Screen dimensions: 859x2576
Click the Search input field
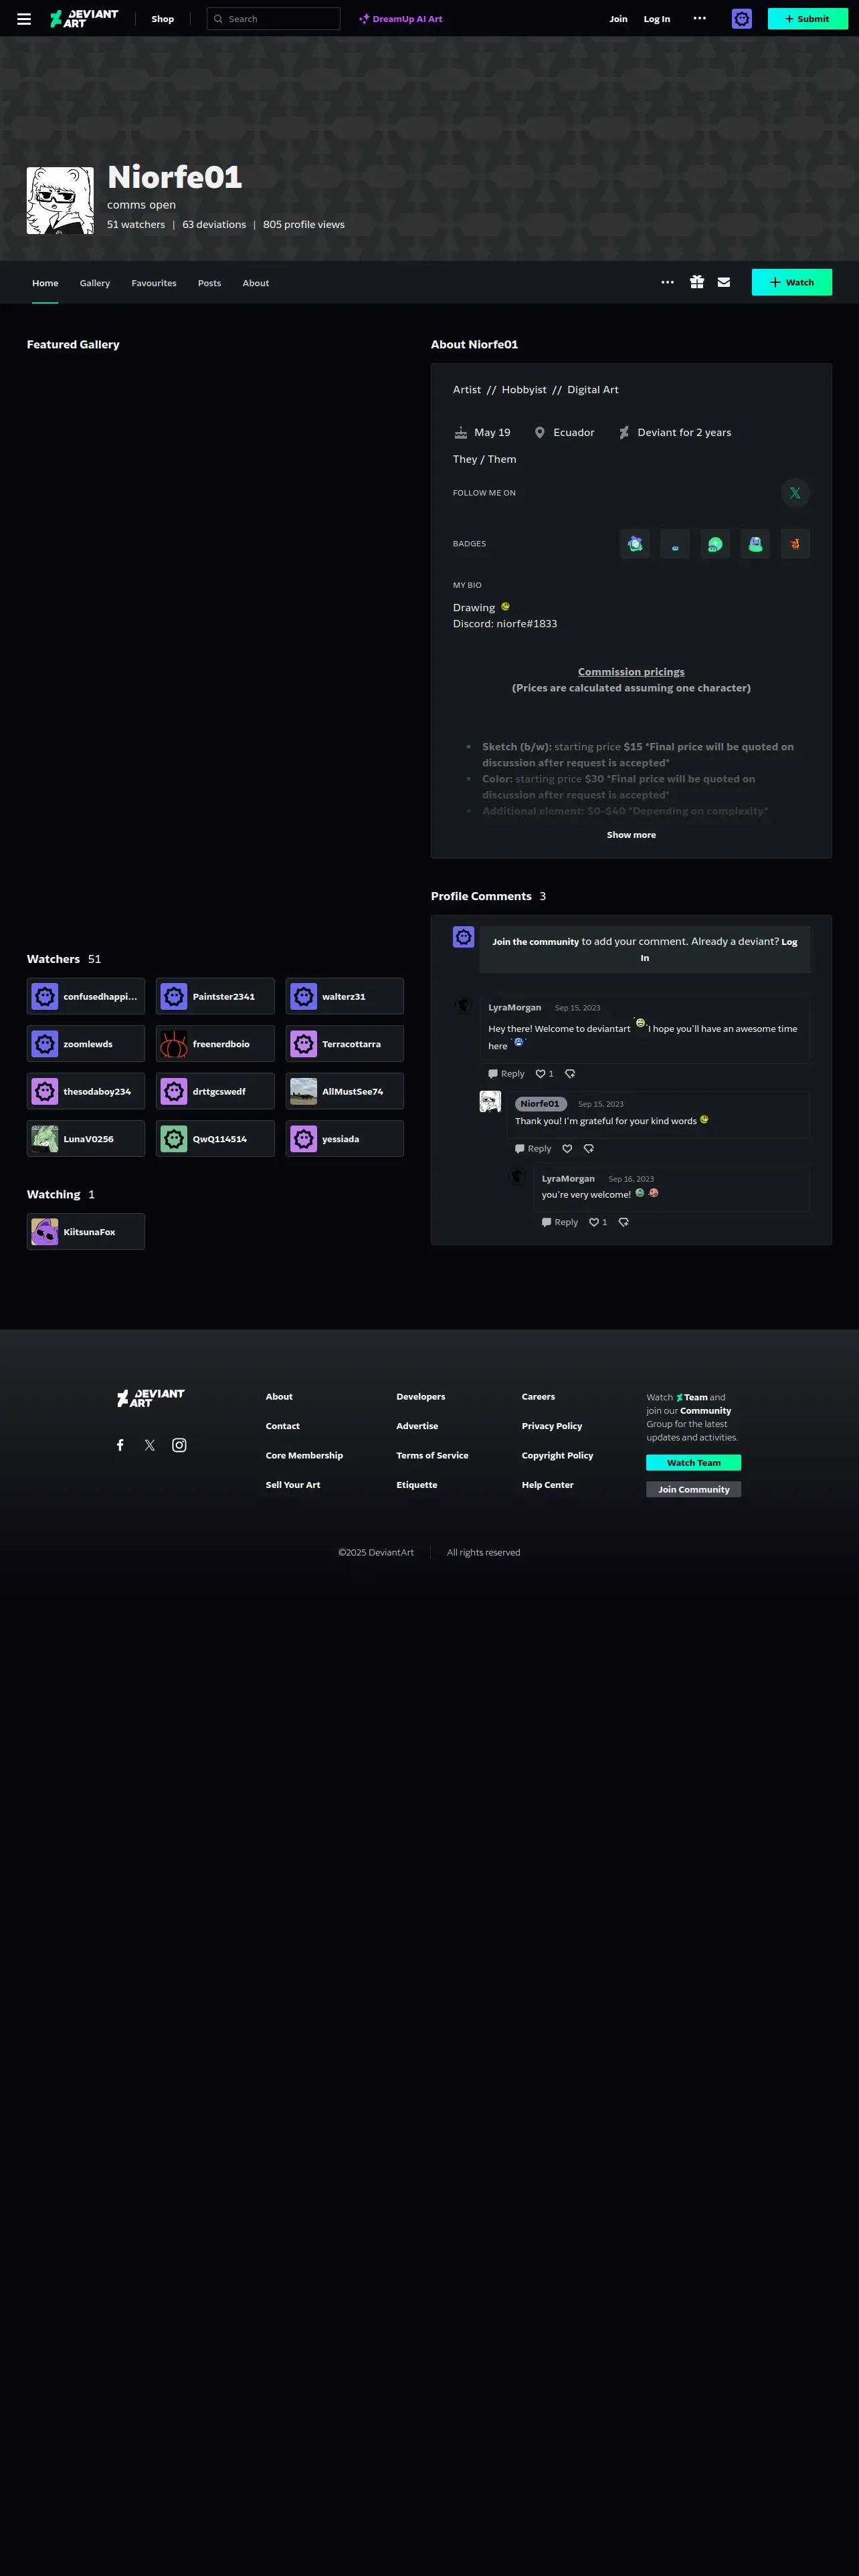pyautogui.click(x=273, y=19)
